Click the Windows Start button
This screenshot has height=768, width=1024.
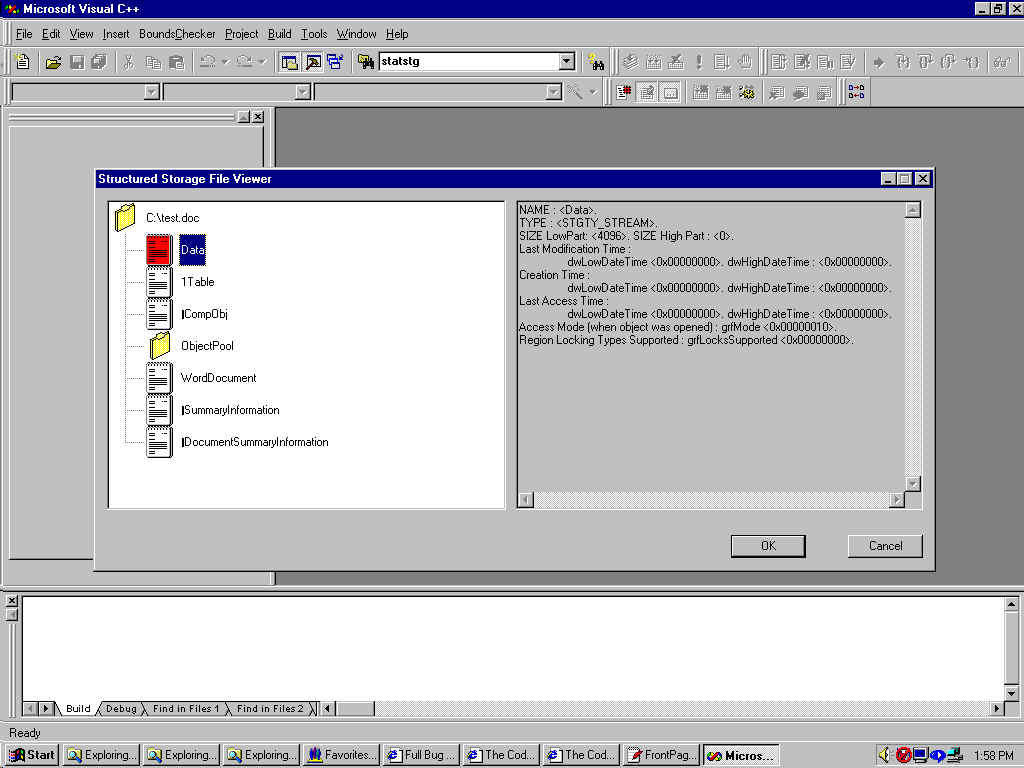[x=31, y=755]
